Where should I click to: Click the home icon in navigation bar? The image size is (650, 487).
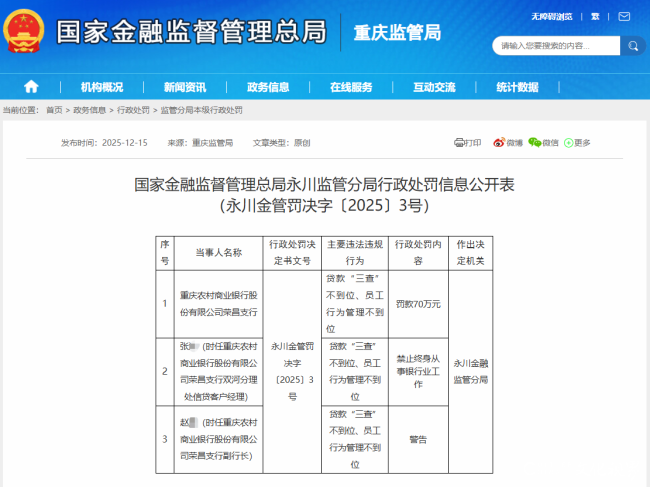[31, 87]
